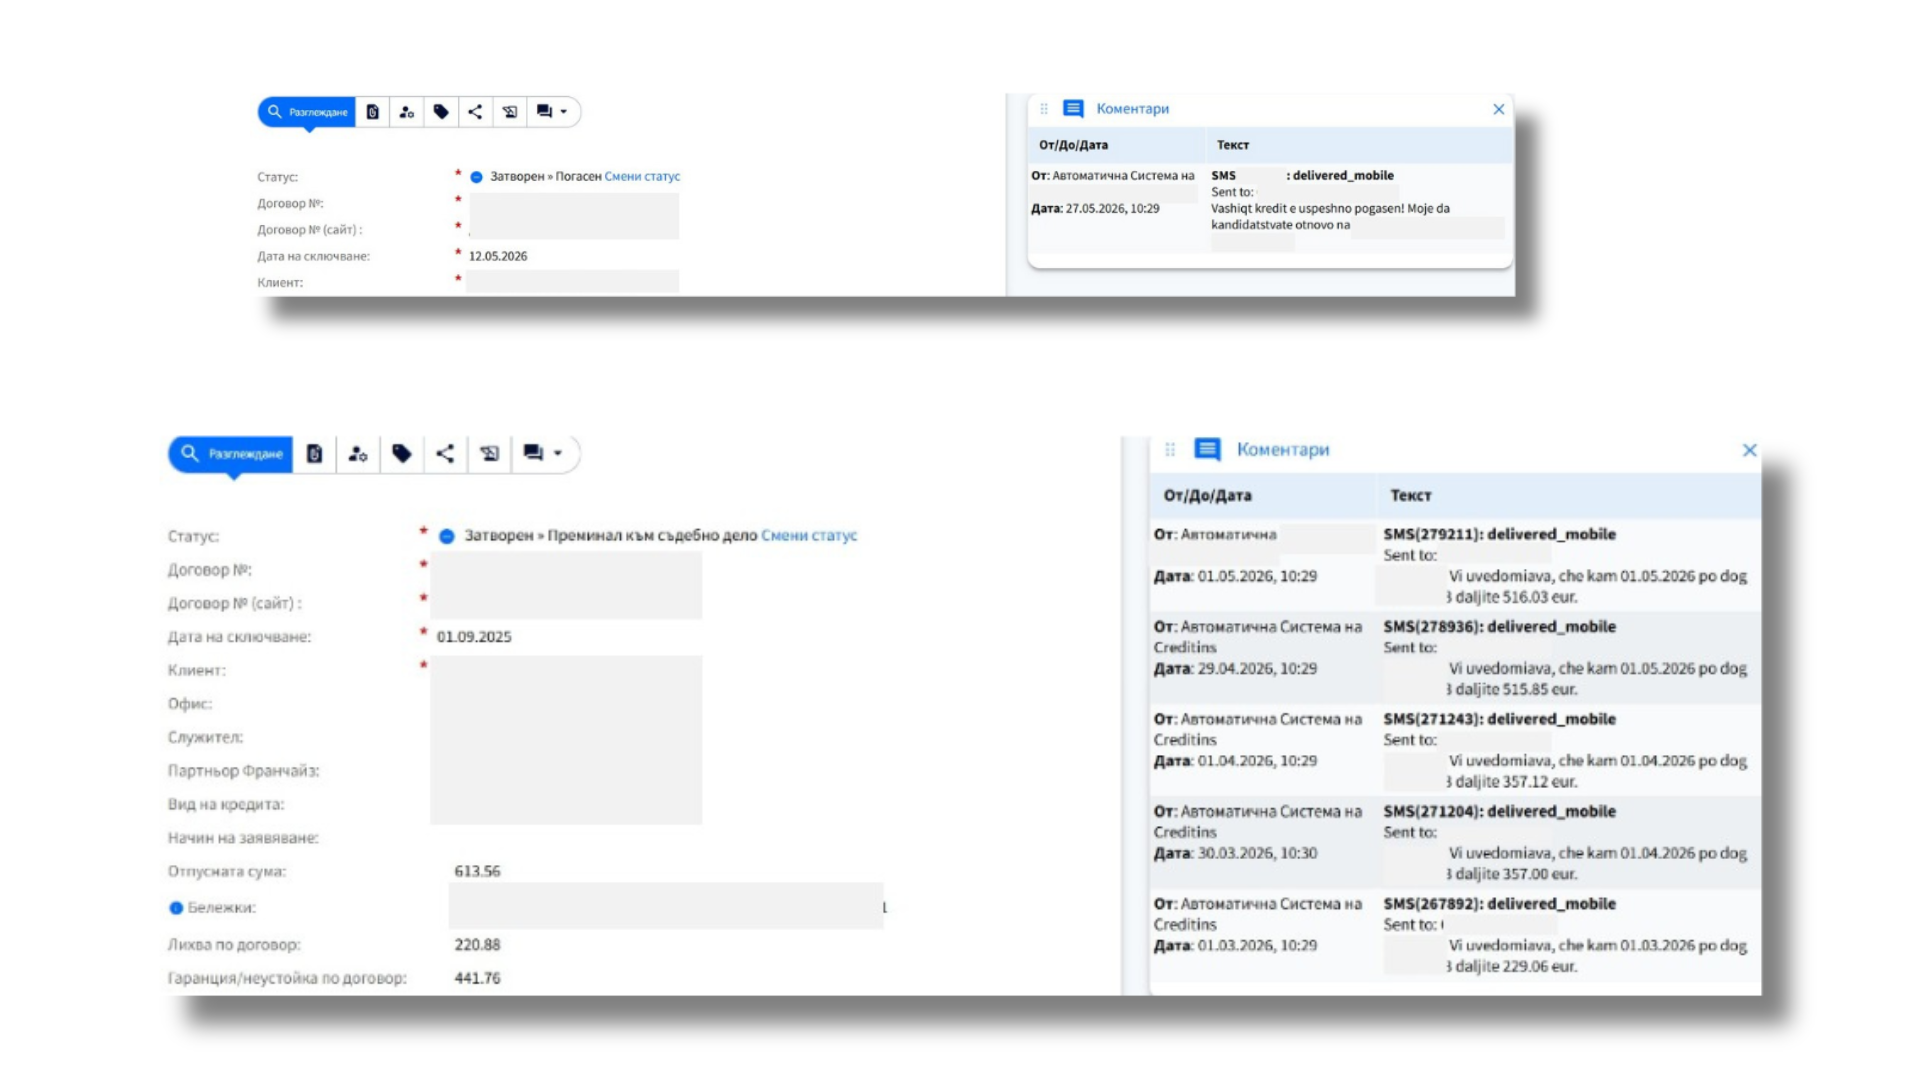The image size is (1920, 1080).
Task: Click drag handle of Коментари panel listing SMS(279211)
Action: click(x=1170, y=450)
